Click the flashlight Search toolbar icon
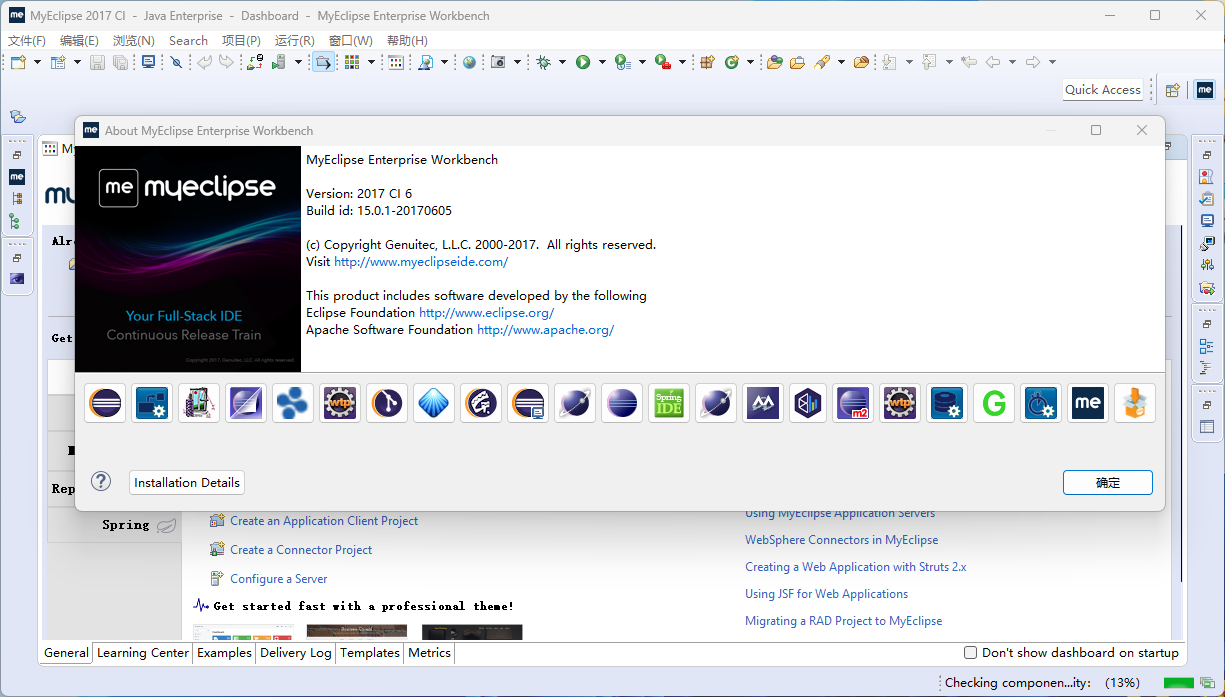1225x697 pixels. (x=822, y=62)
